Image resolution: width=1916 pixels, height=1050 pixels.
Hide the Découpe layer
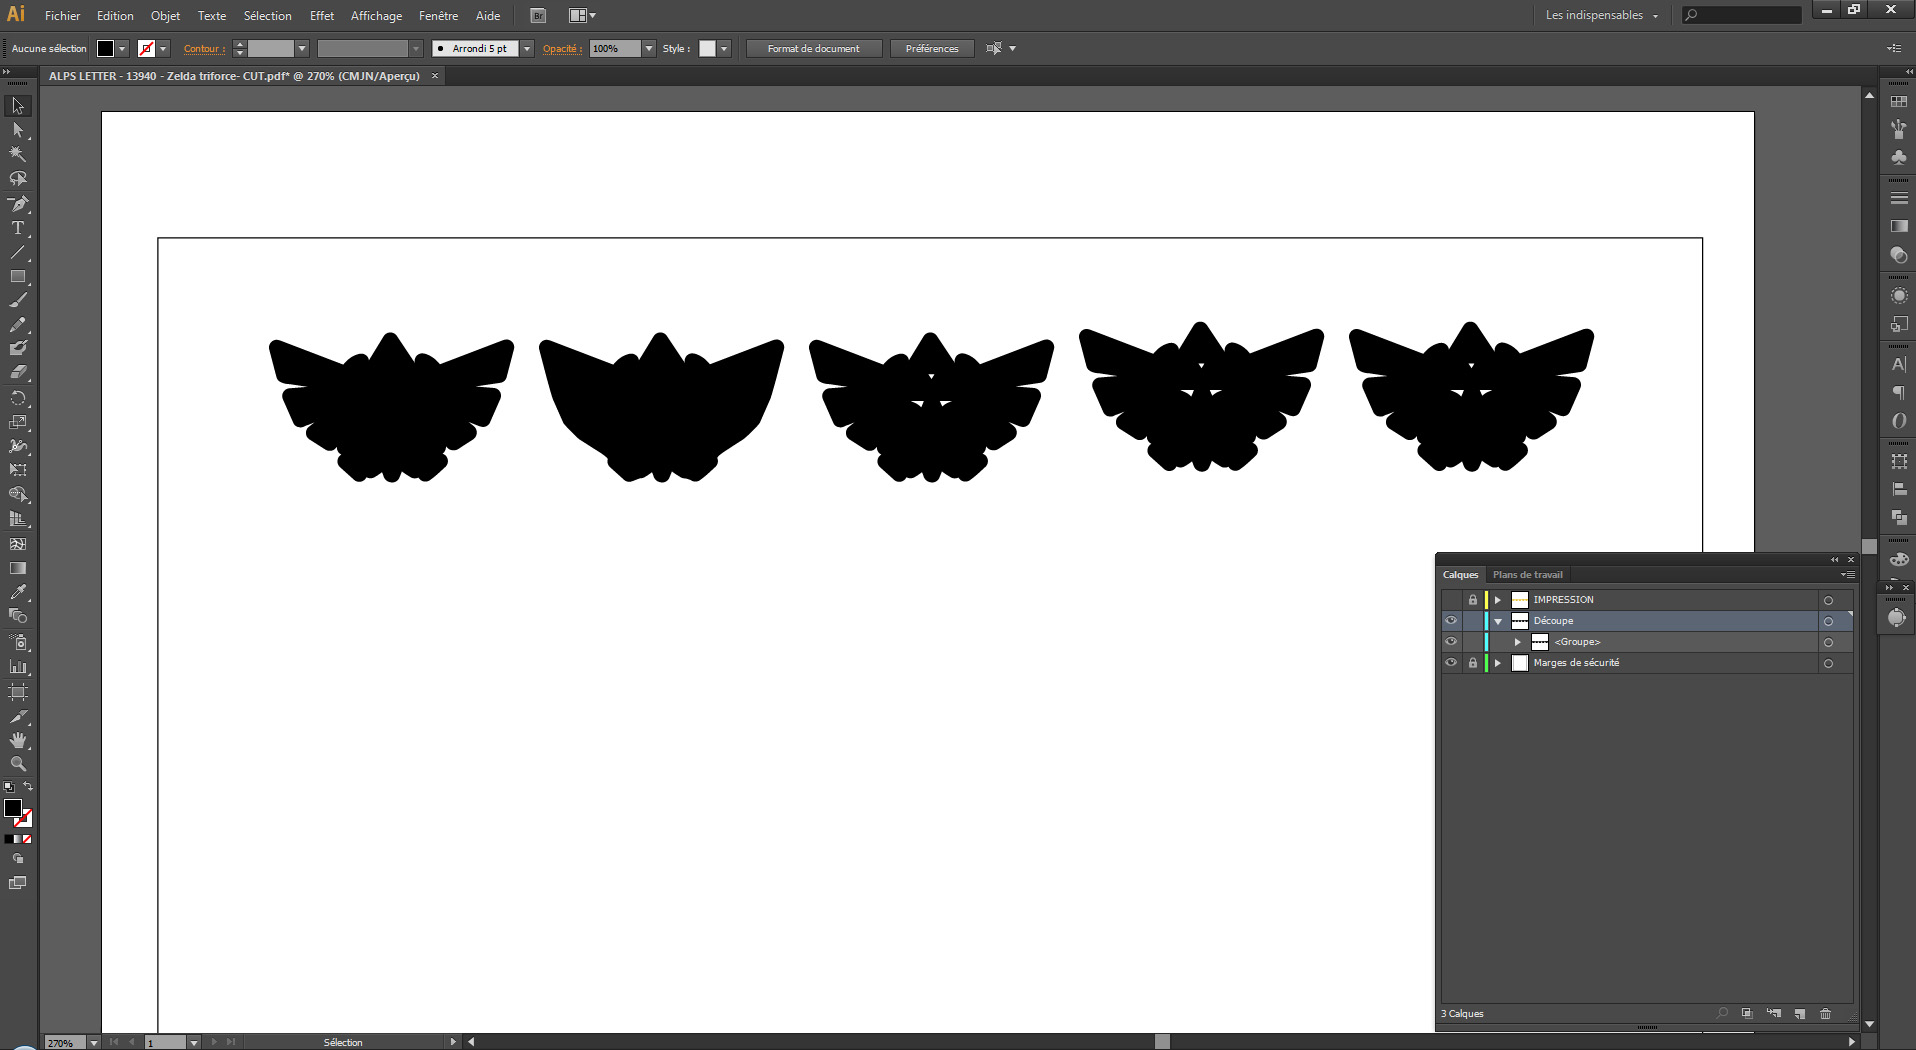click(1451, 620)
